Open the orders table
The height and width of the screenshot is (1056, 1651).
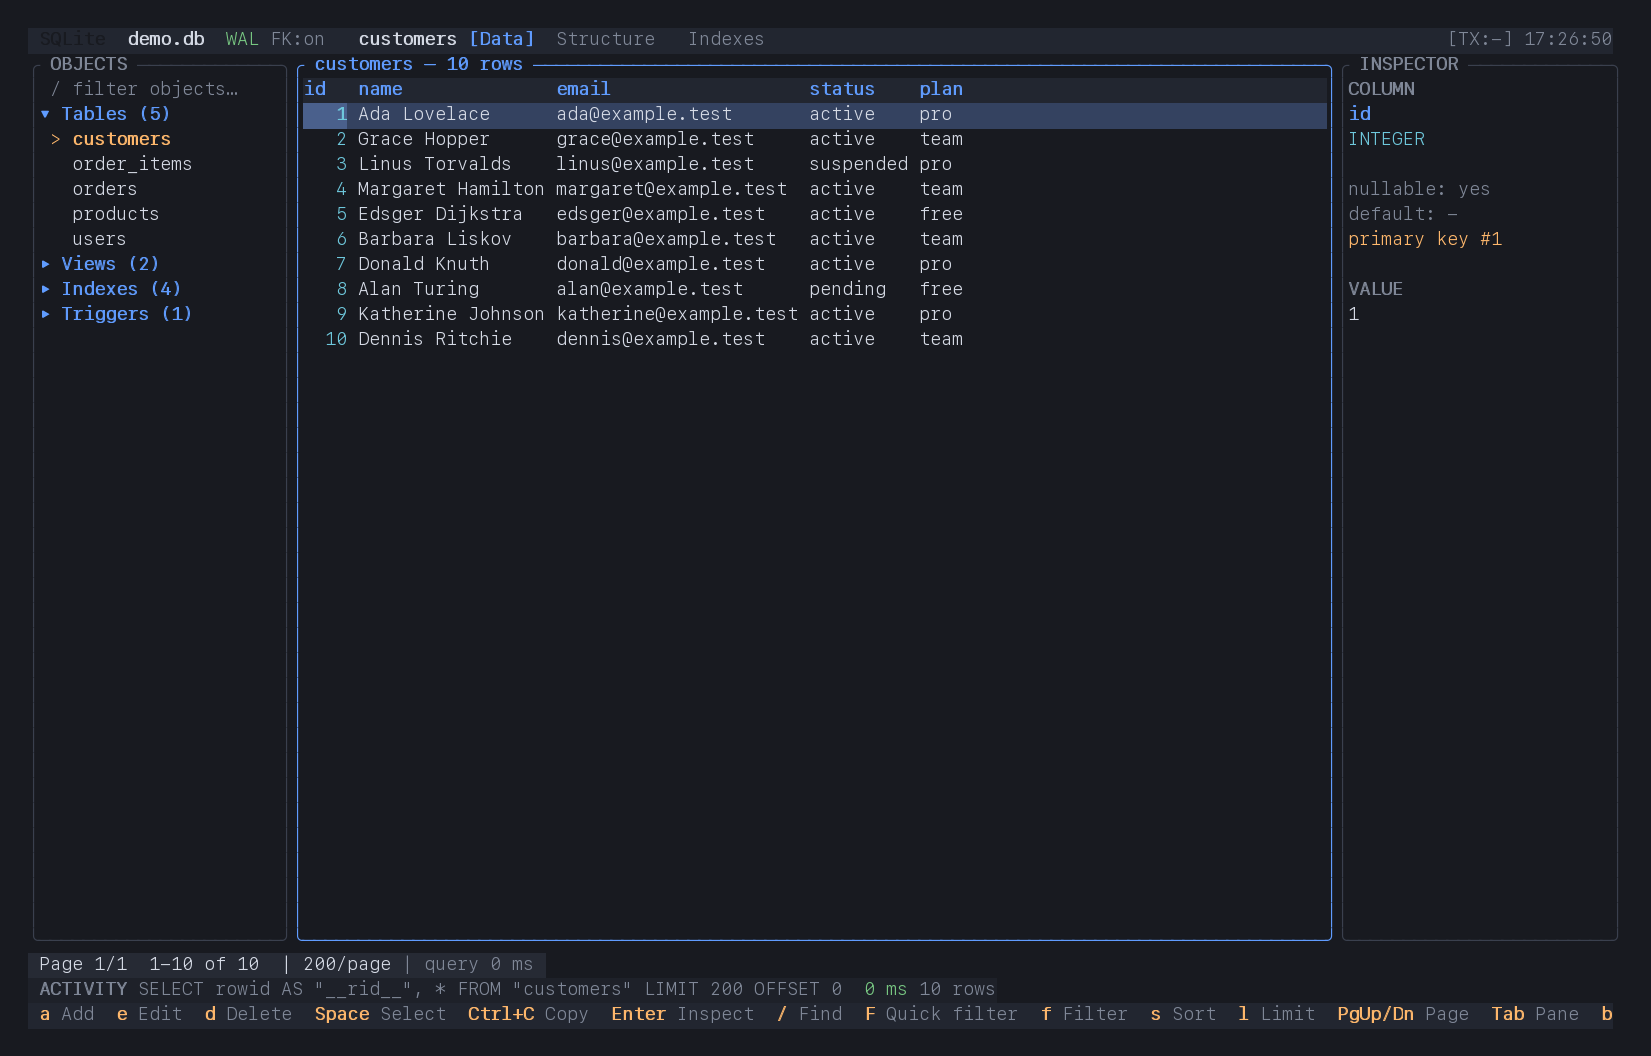105,189
